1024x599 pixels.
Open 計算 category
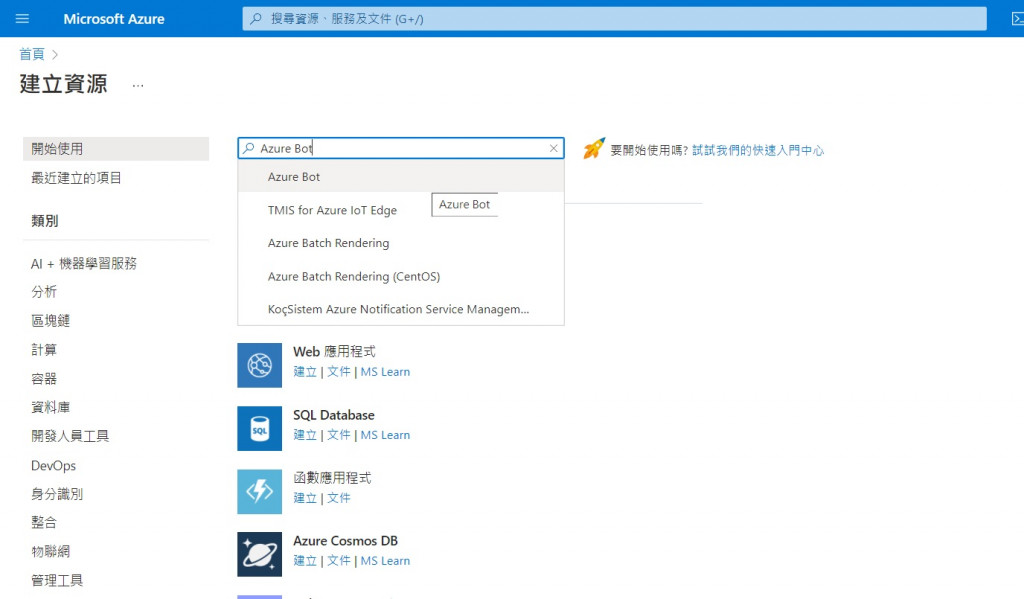point(44,349)
